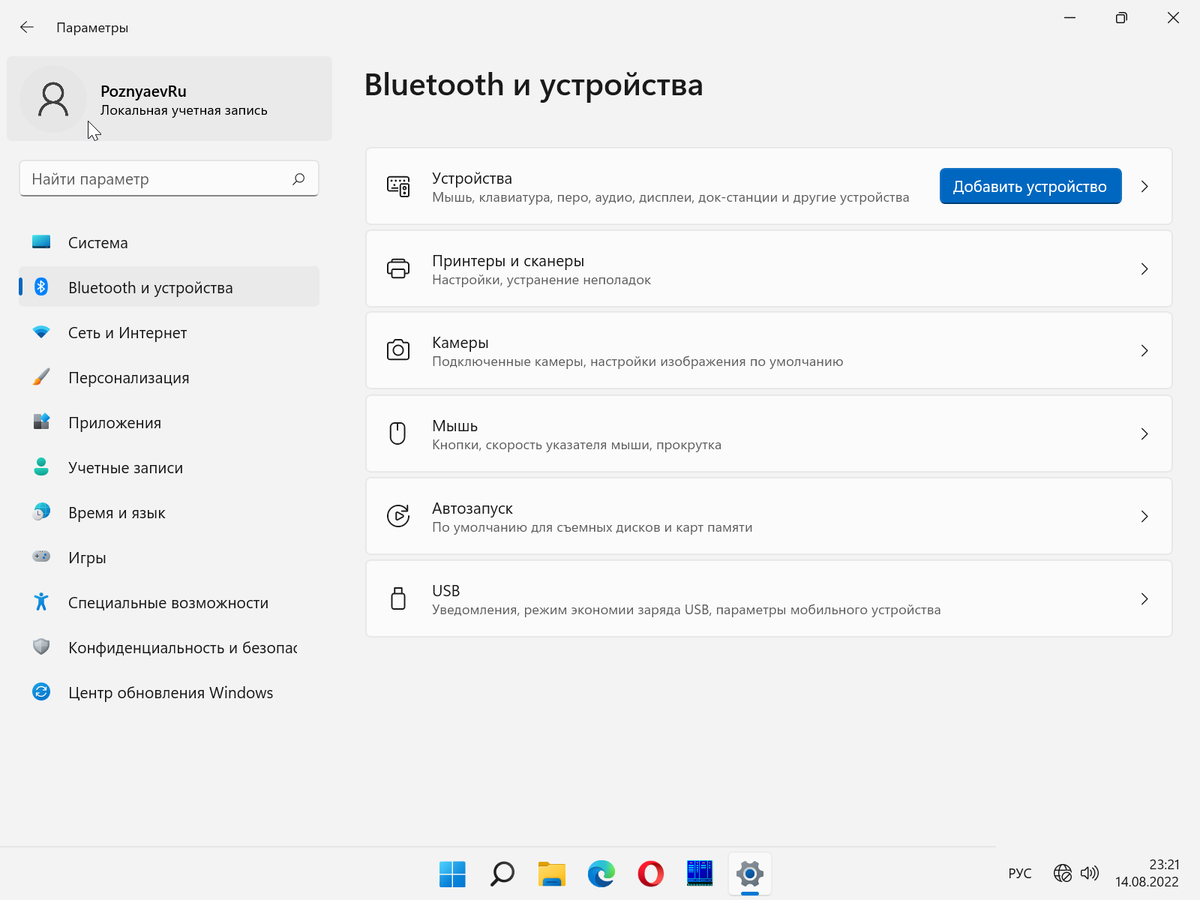Select Конфиденциальность и безопасность in sidebar
The width and height of the screenshot is (1200, 900).
coord(169,647)
